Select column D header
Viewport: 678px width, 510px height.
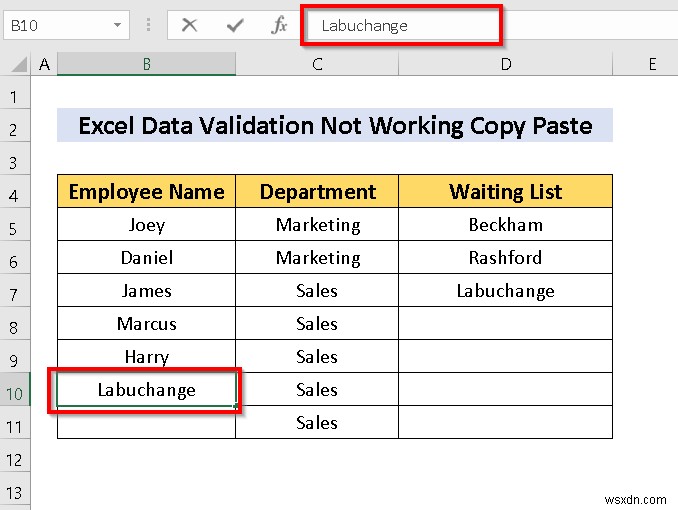click(505, 64)
